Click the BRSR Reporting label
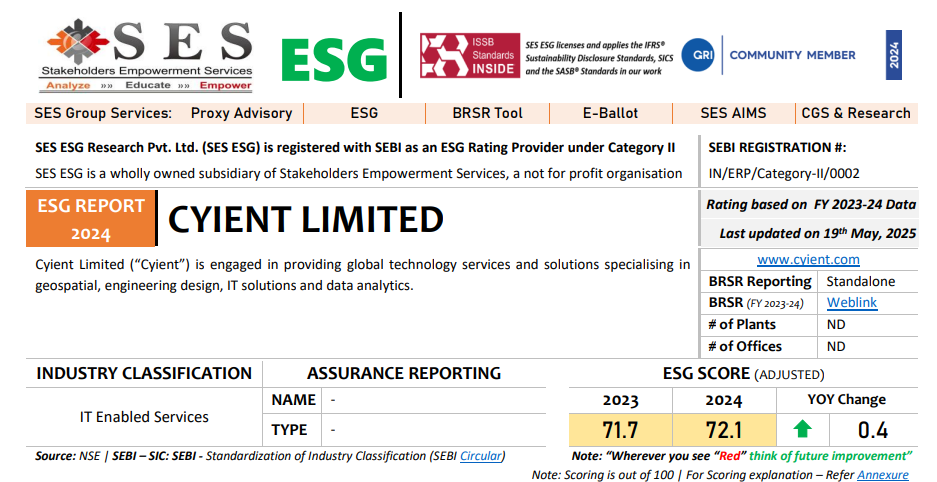Screen dimensions: 937x482 (760, 281)
